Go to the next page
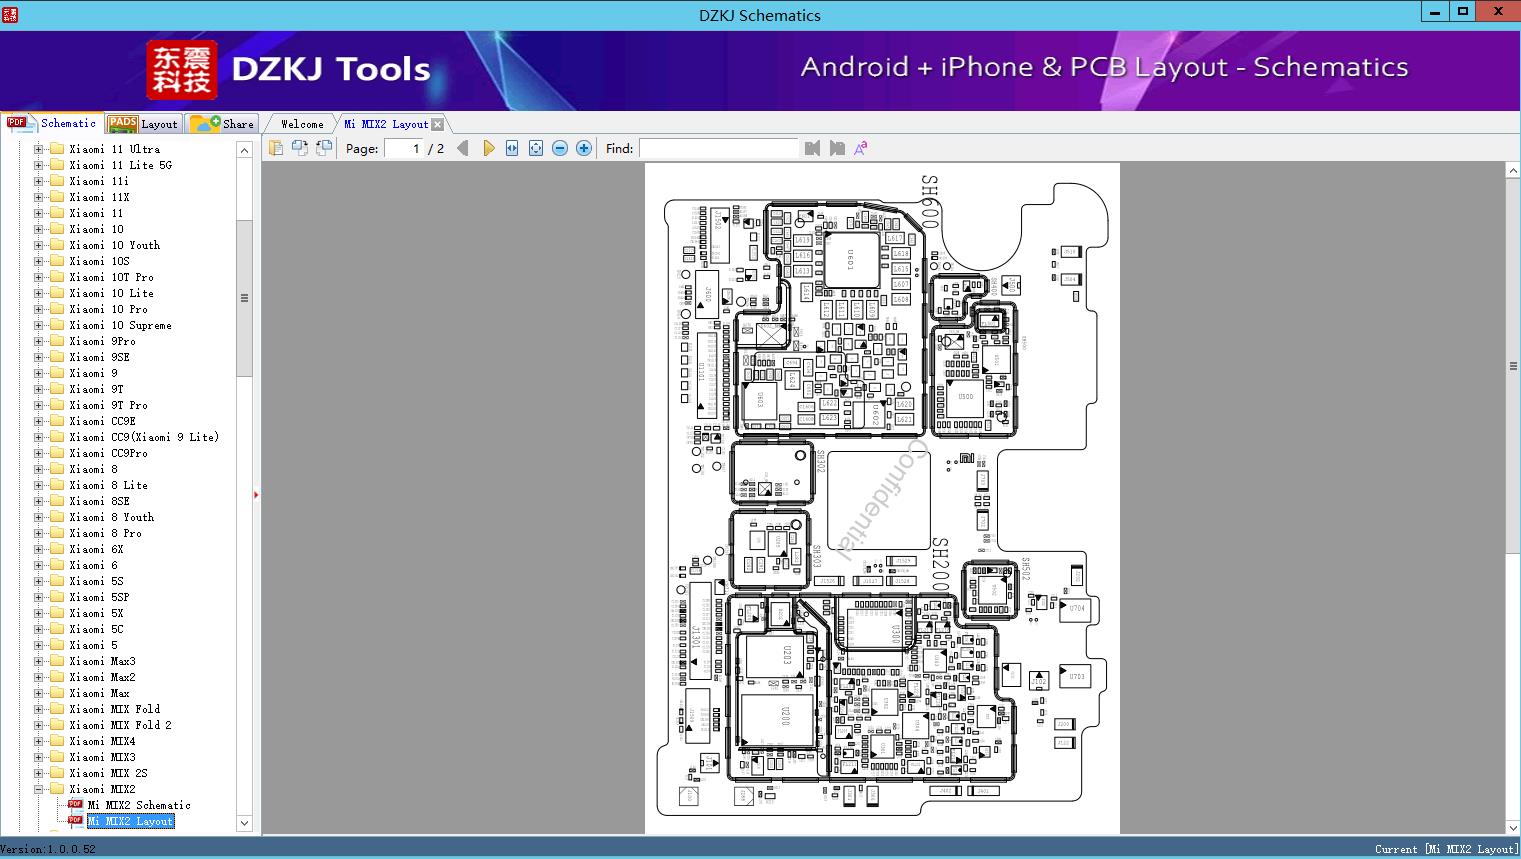This screenshot has width=1521, height=859. (488, 148)
